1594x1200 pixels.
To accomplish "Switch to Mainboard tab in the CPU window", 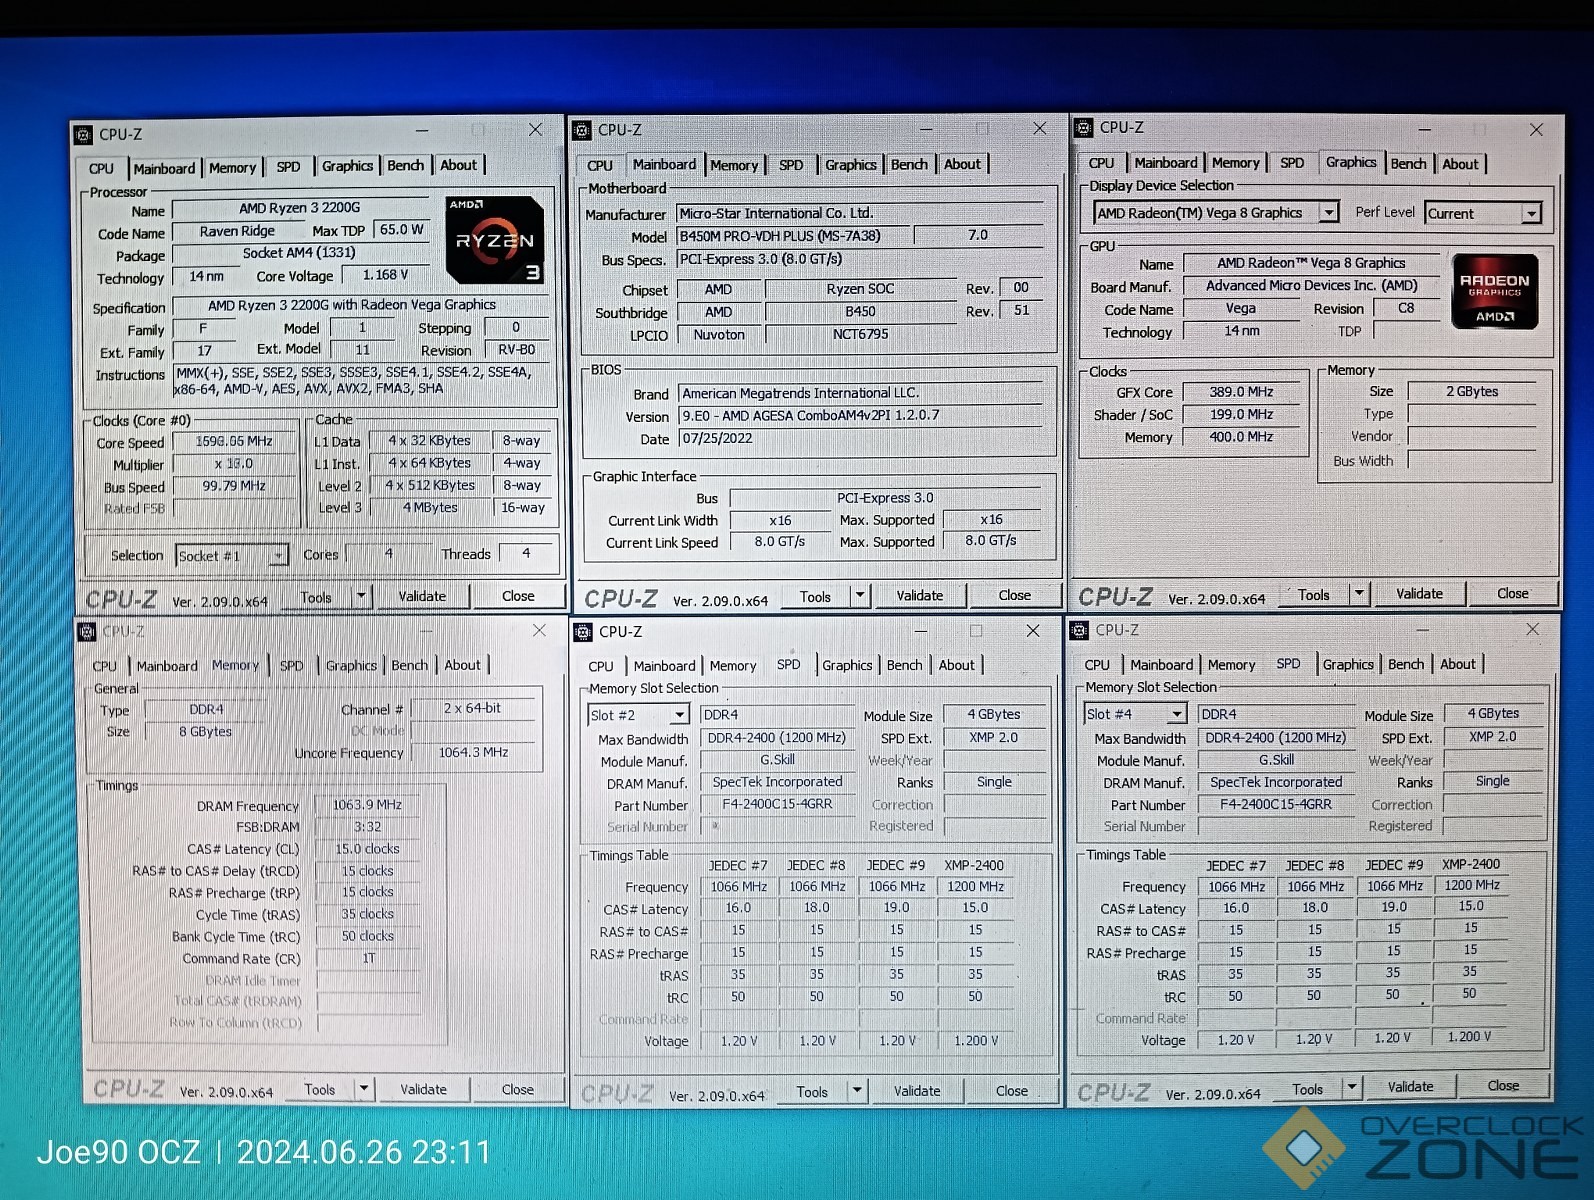I will pos(164,168).
